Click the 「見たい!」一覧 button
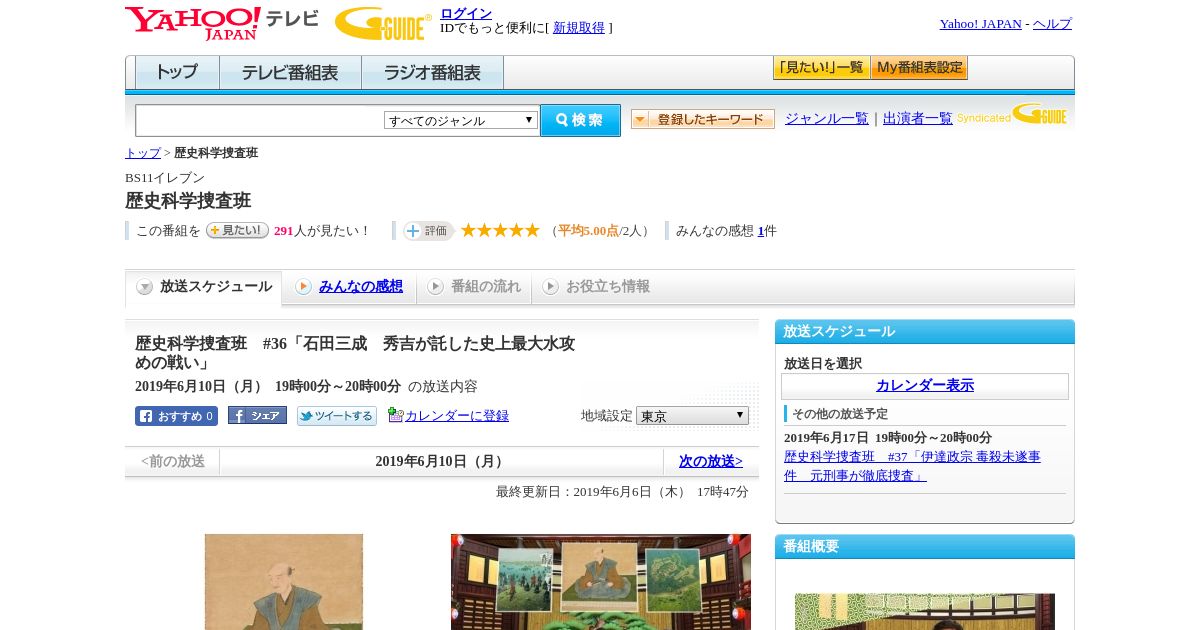1200x630 pixels. pos(821,68)
